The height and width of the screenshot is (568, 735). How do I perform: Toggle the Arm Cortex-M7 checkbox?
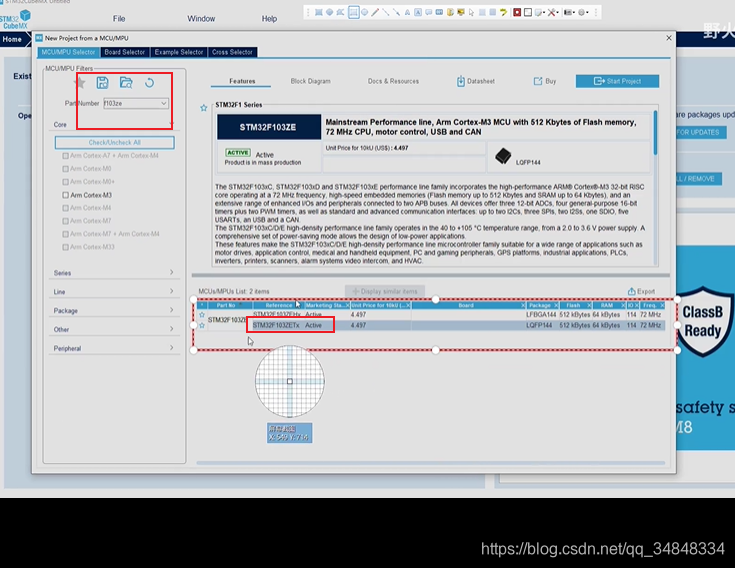[66, 221]
